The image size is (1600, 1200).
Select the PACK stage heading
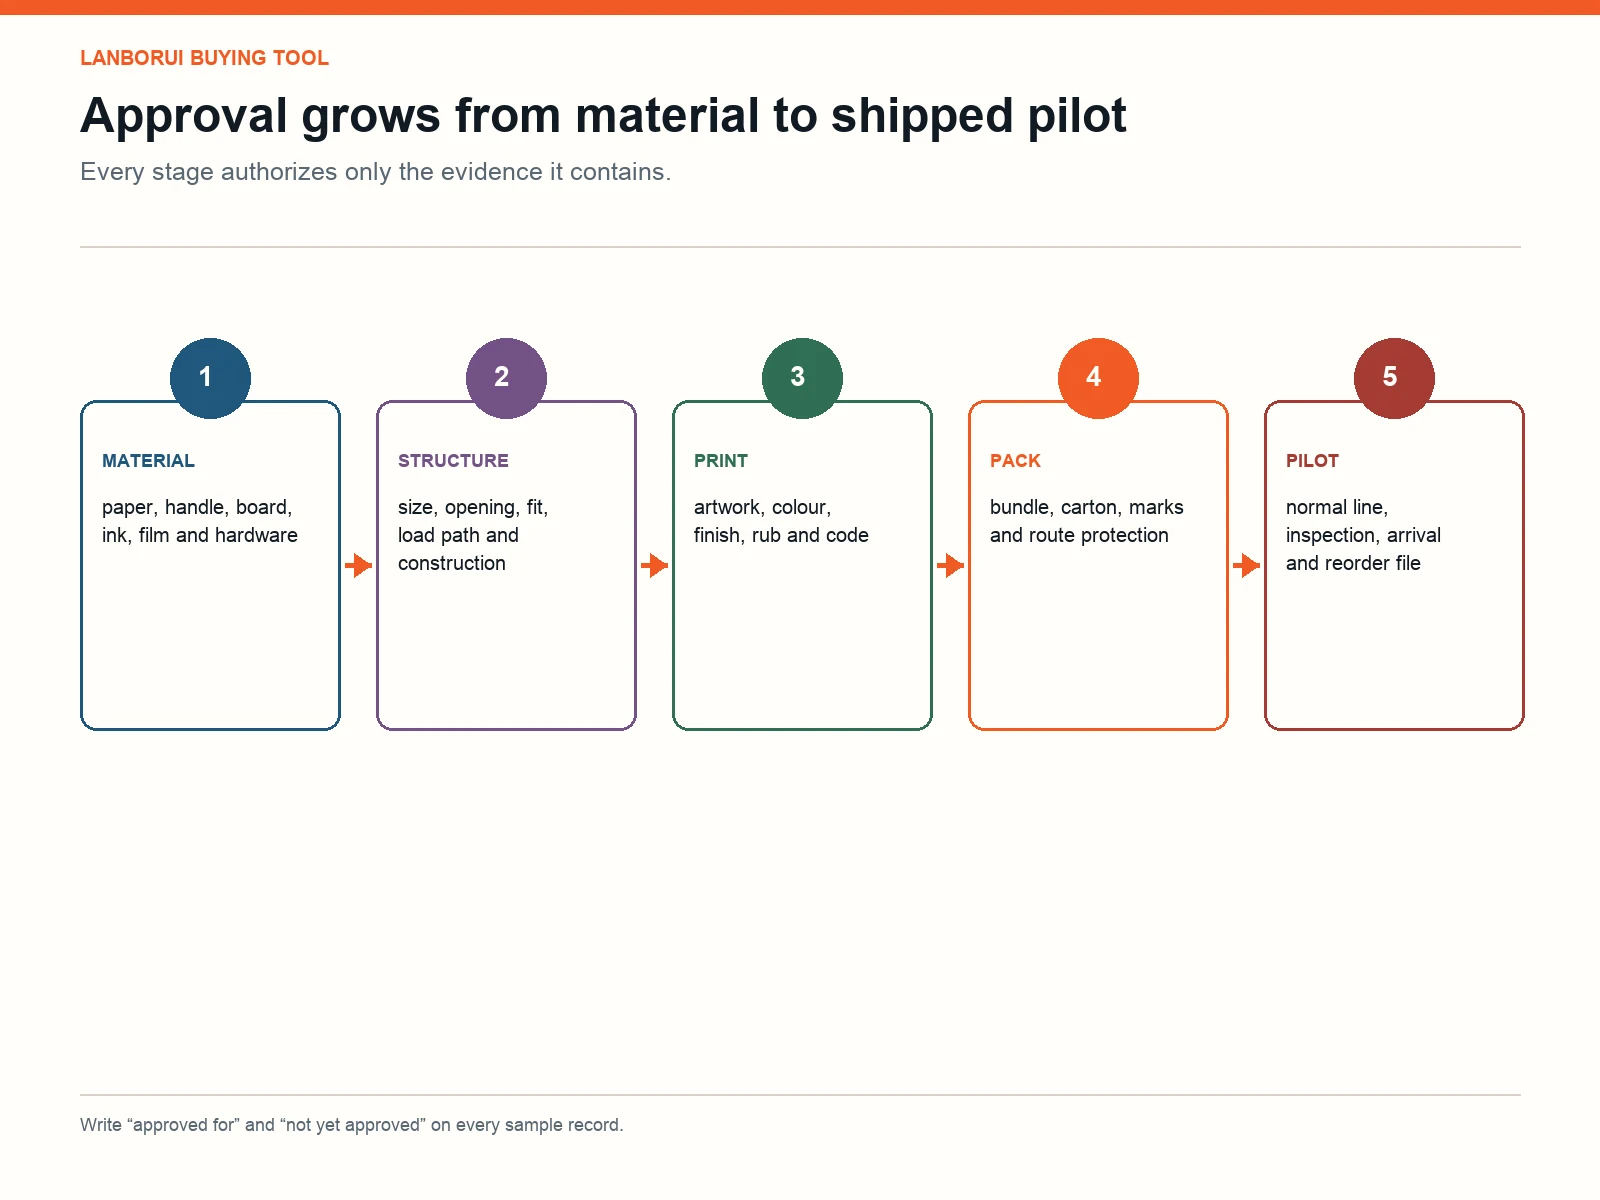click(x=1015, y=461)
